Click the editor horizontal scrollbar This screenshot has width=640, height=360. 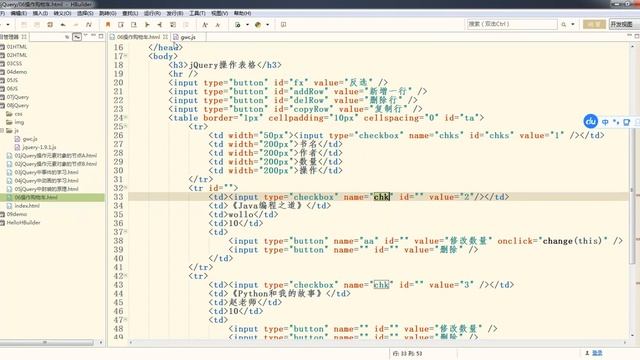point(378,342)
